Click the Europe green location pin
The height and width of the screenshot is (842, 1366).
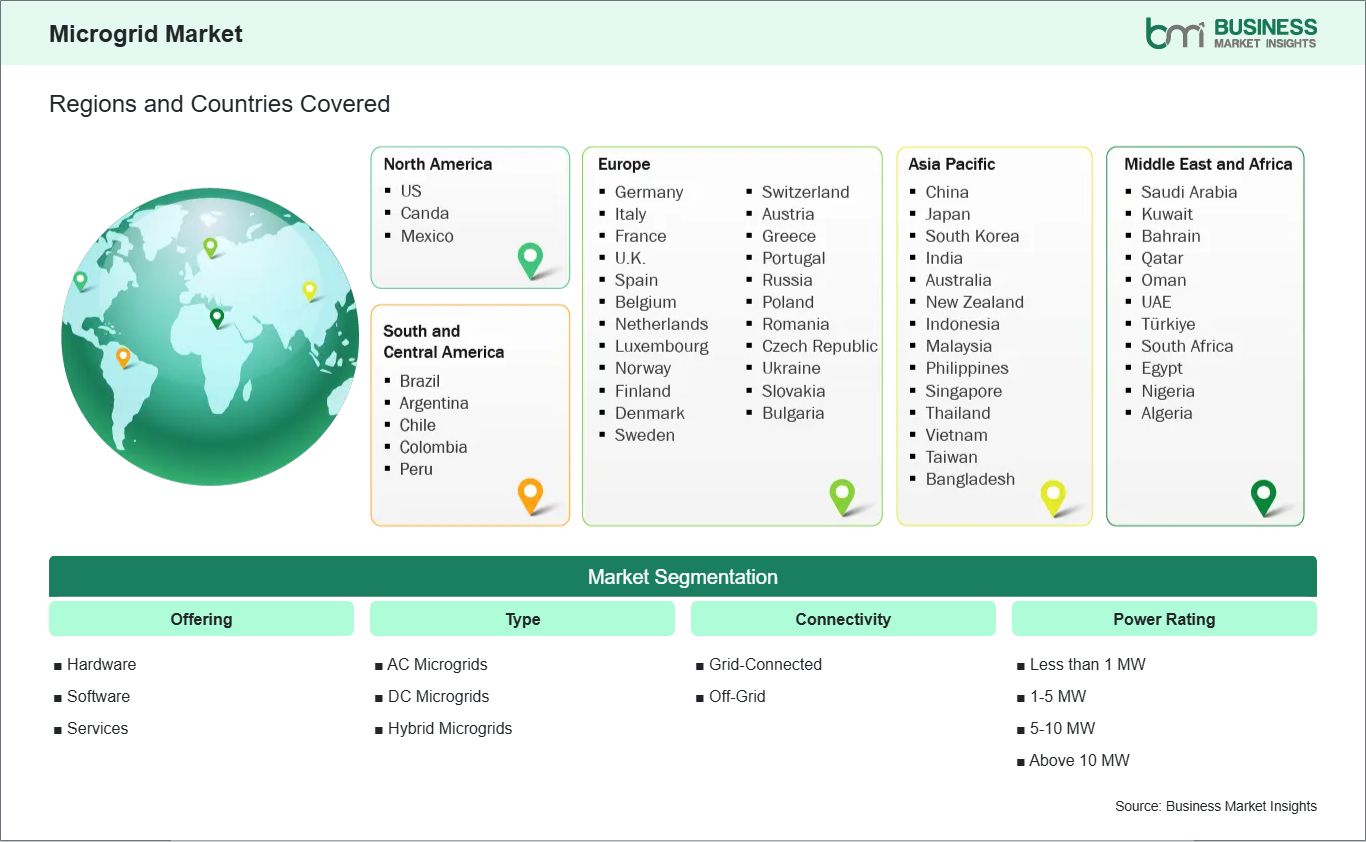pyautogui.click(x=843, y=495)
